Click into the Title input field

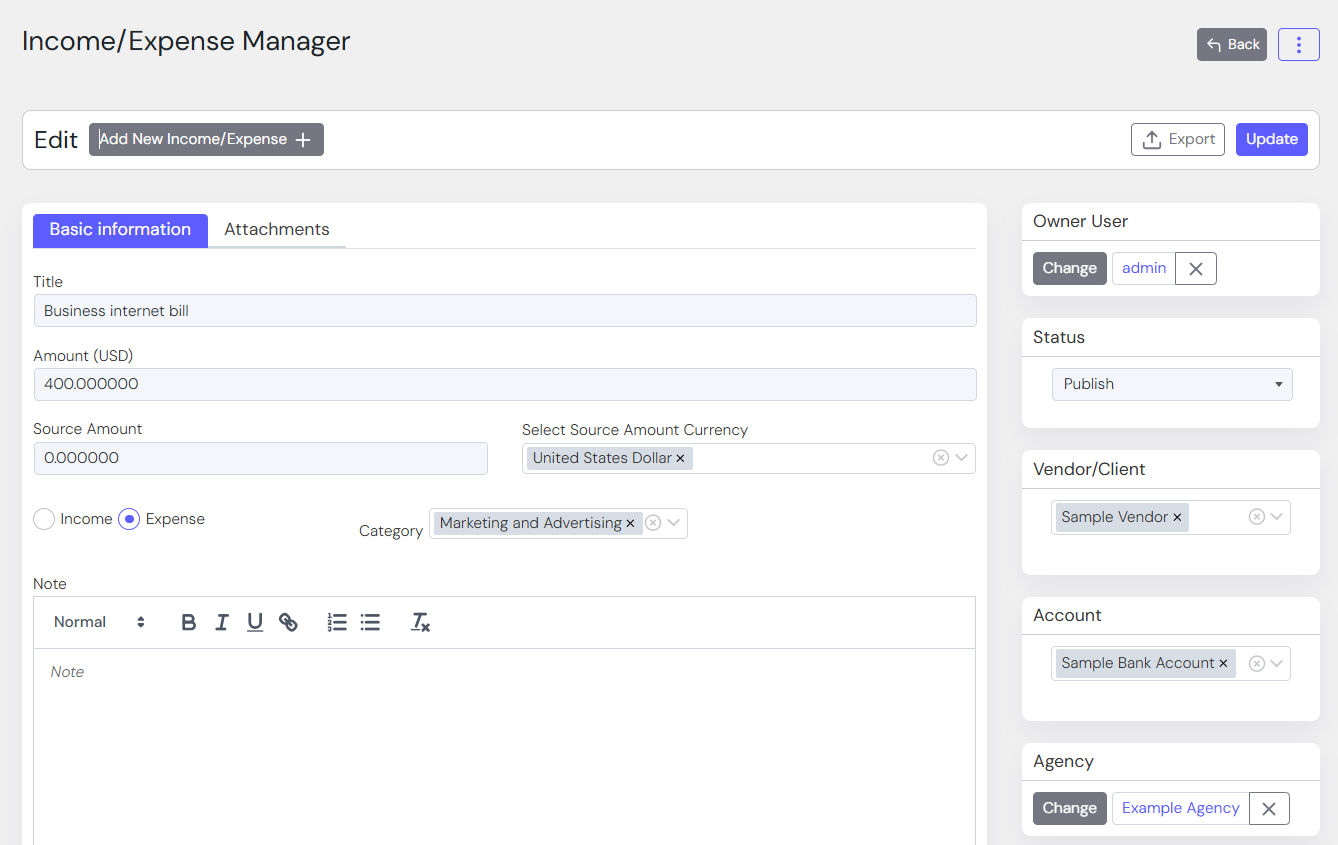[504, 311]
